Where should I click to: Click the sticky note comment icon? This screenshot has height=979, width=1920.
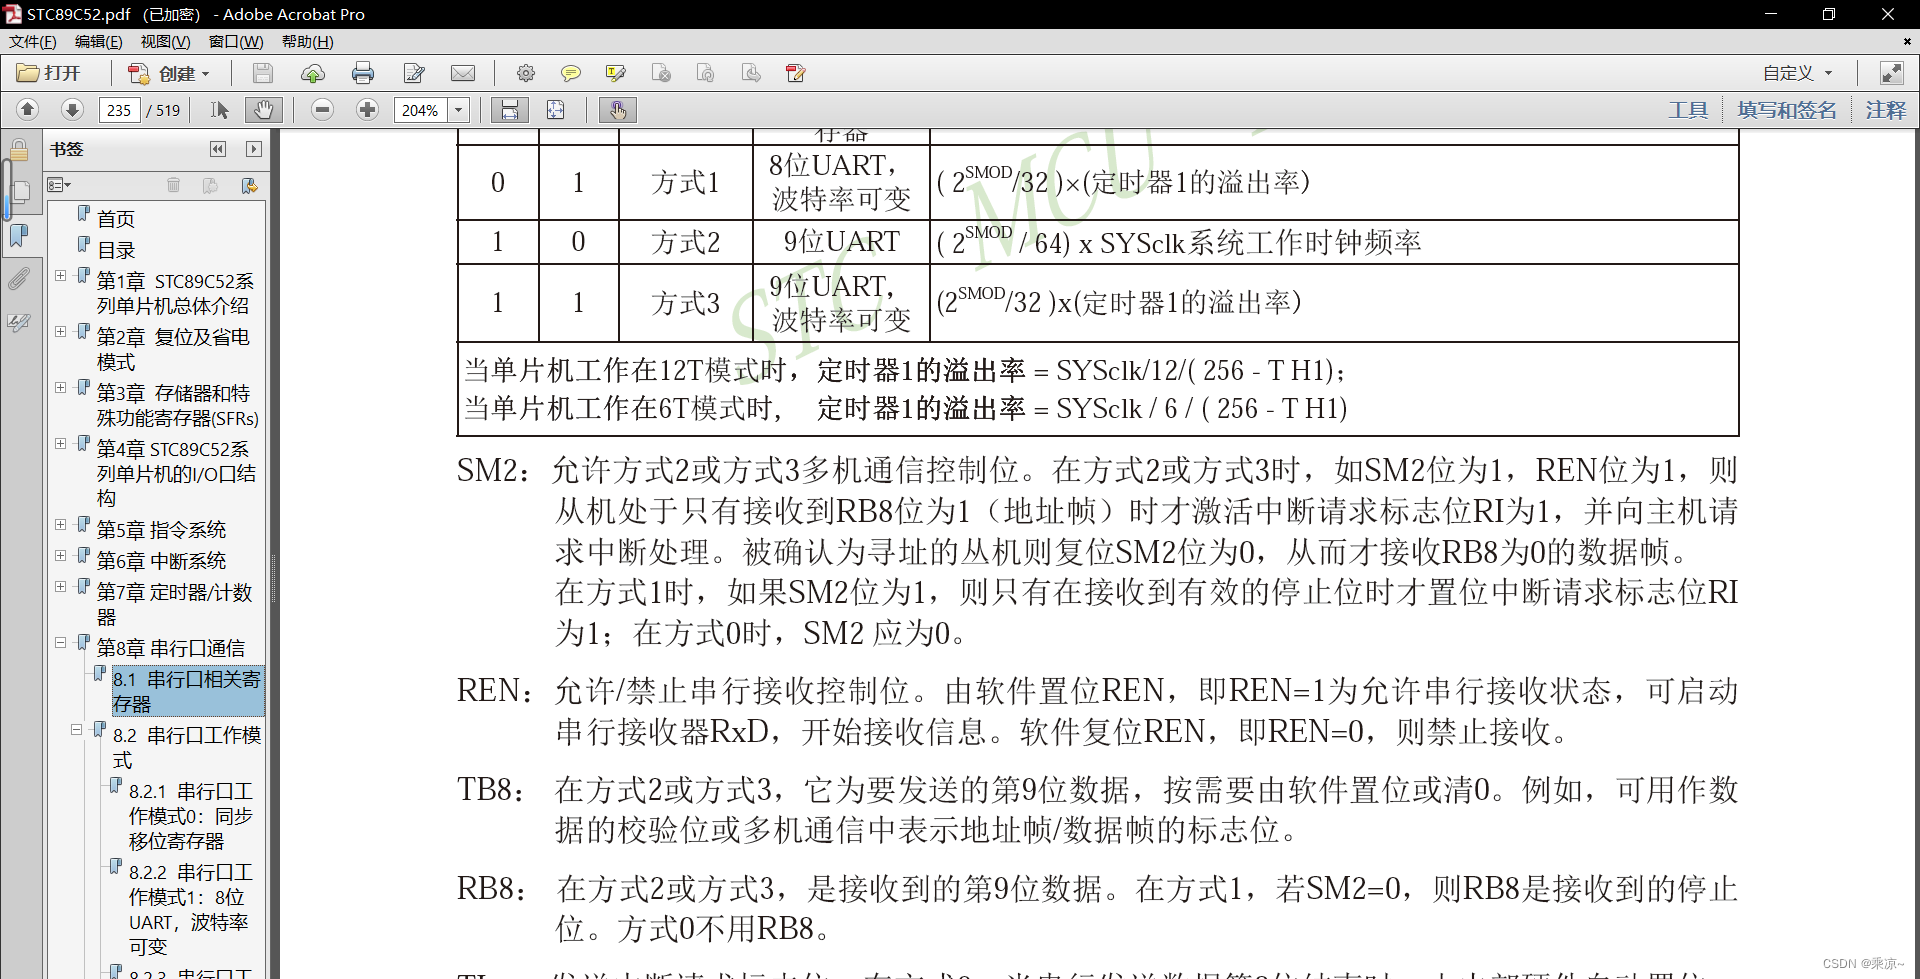point(571,73)
